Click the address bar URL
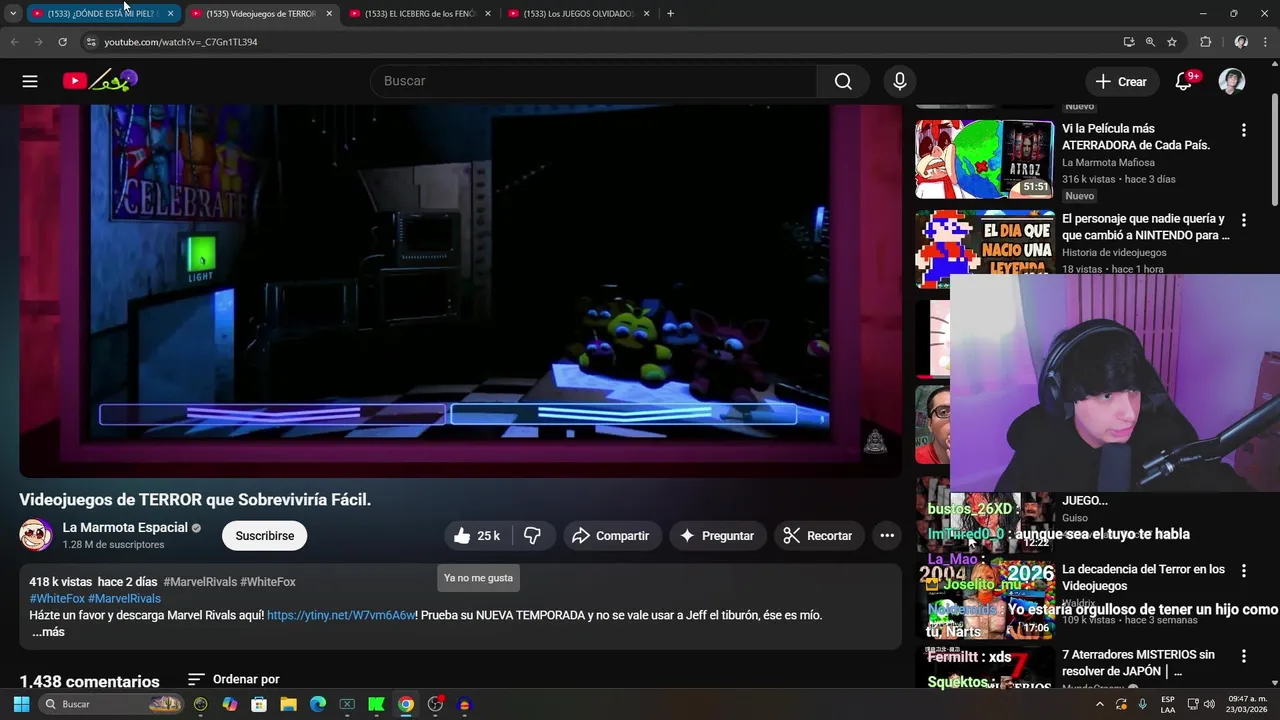This screenshot has height=720, width=1280. point(181,42)
